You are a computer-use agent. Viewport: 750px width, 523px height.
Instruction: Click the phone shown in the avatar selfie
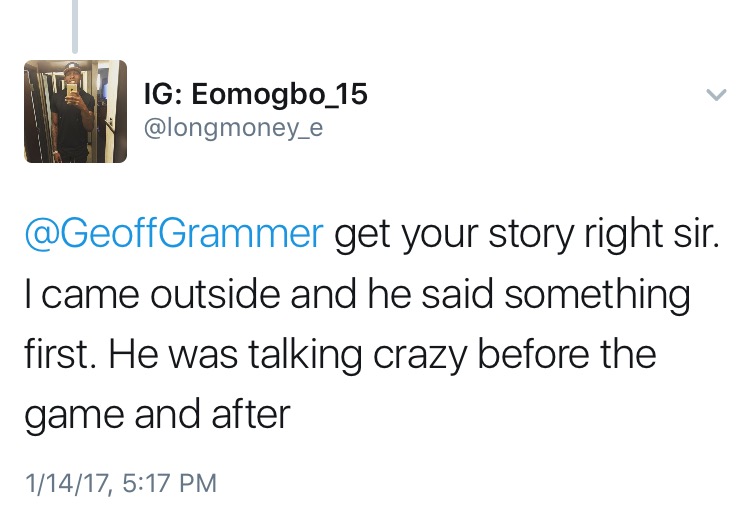click(x=72, y=90)
